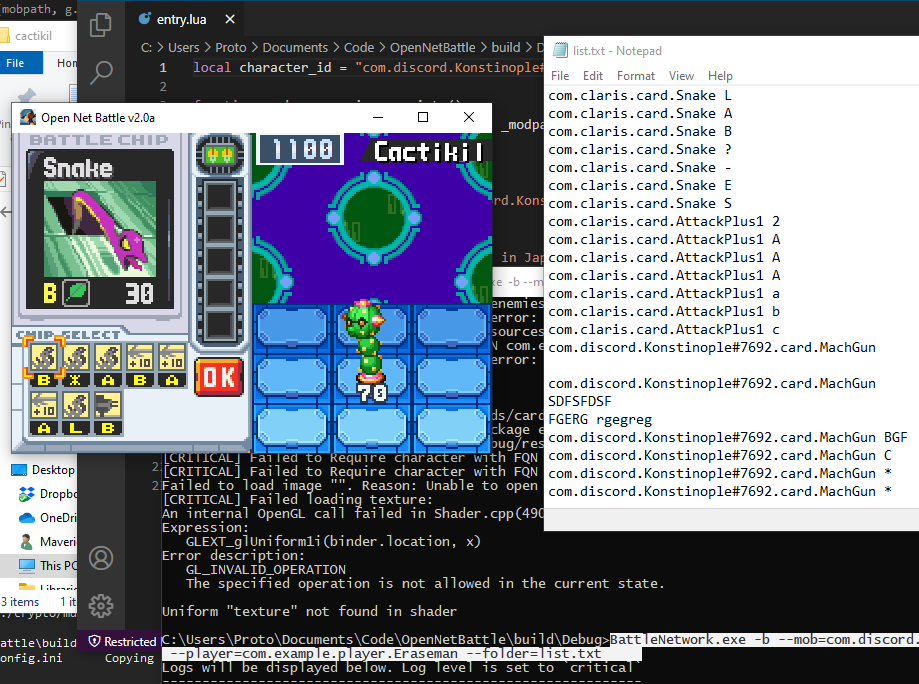The width and height of the screenshot is (919, 684).
Task: Select Dropbox in File Explorer navigation pane
Action: pyautogui.click(x=47, y=494)
